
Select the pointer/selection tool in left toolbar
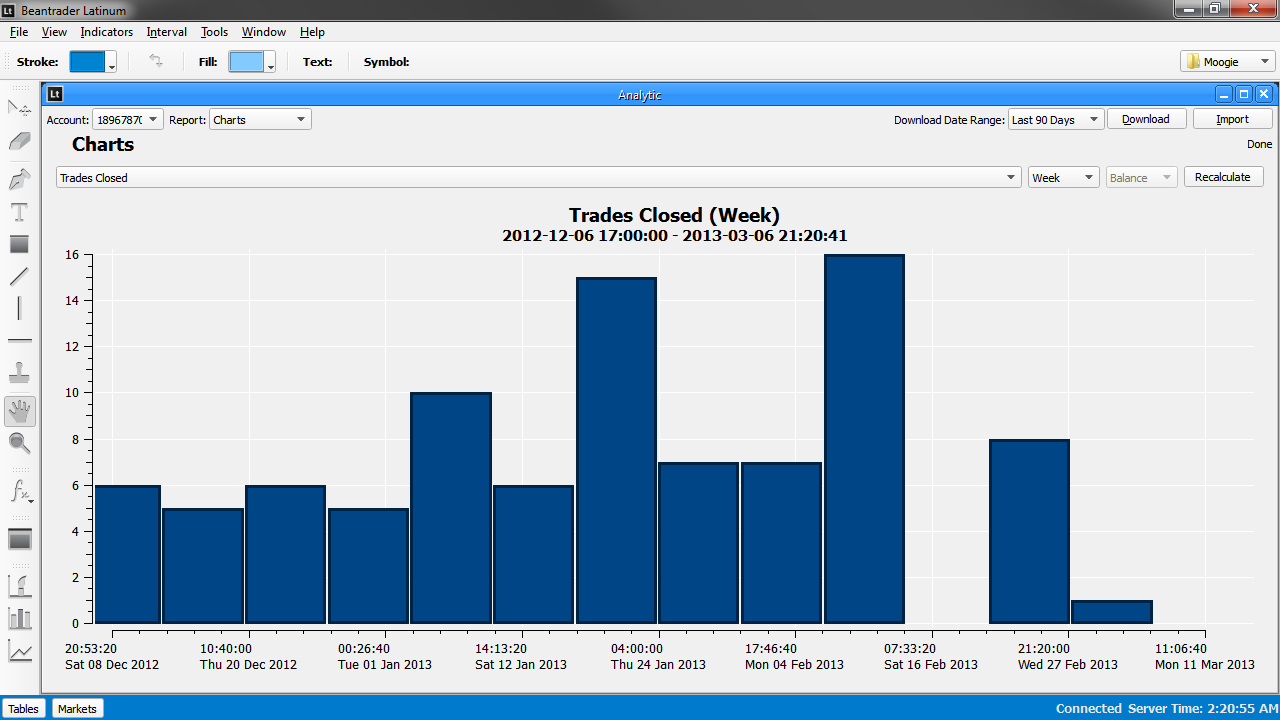19,107
